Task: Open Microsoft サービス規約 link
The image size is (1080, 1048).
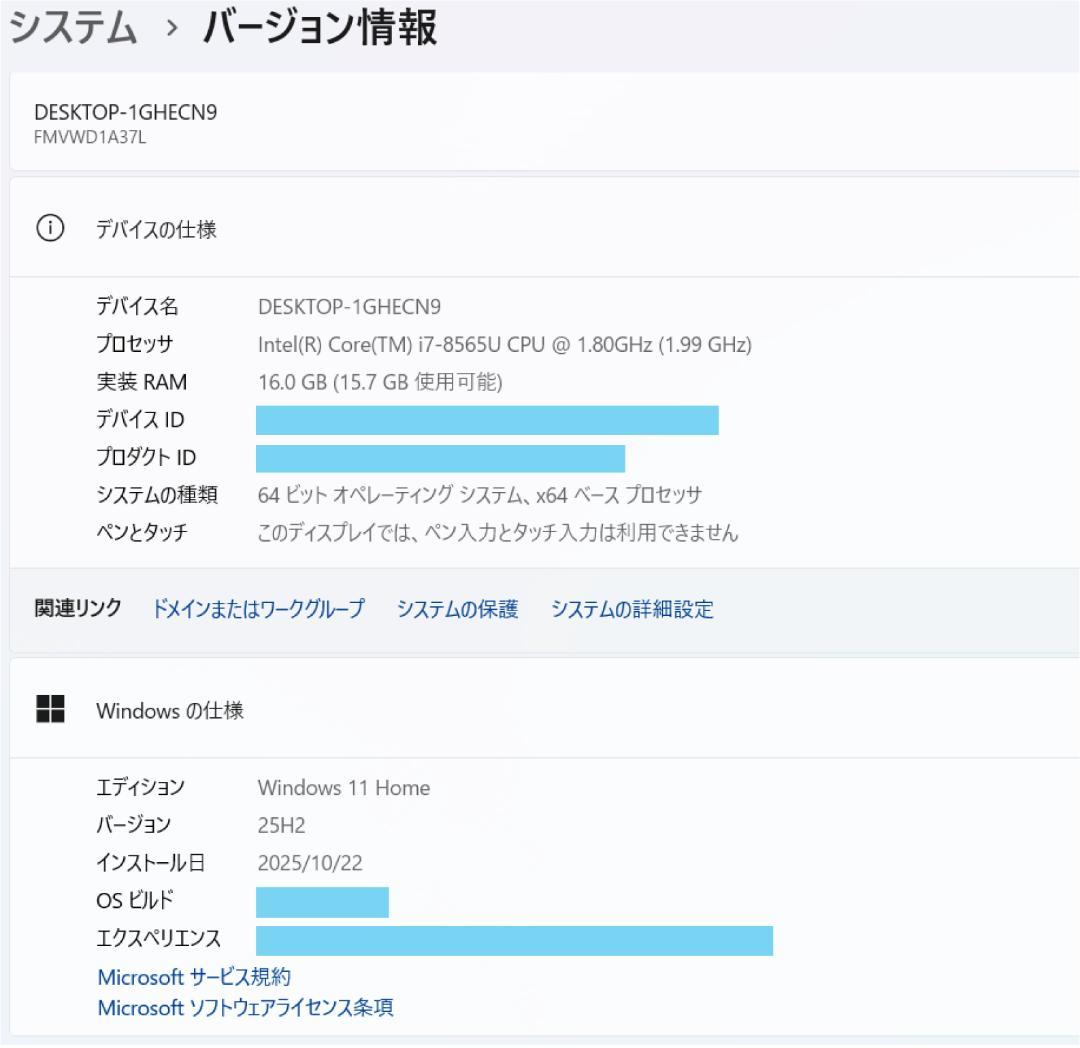Action: [194, 976]
